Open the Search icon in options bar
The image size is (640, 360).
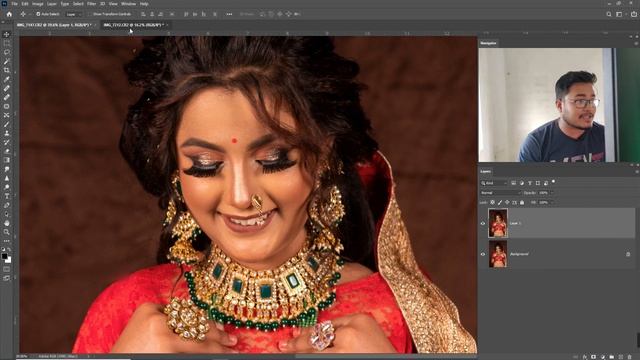click(609, 14)
